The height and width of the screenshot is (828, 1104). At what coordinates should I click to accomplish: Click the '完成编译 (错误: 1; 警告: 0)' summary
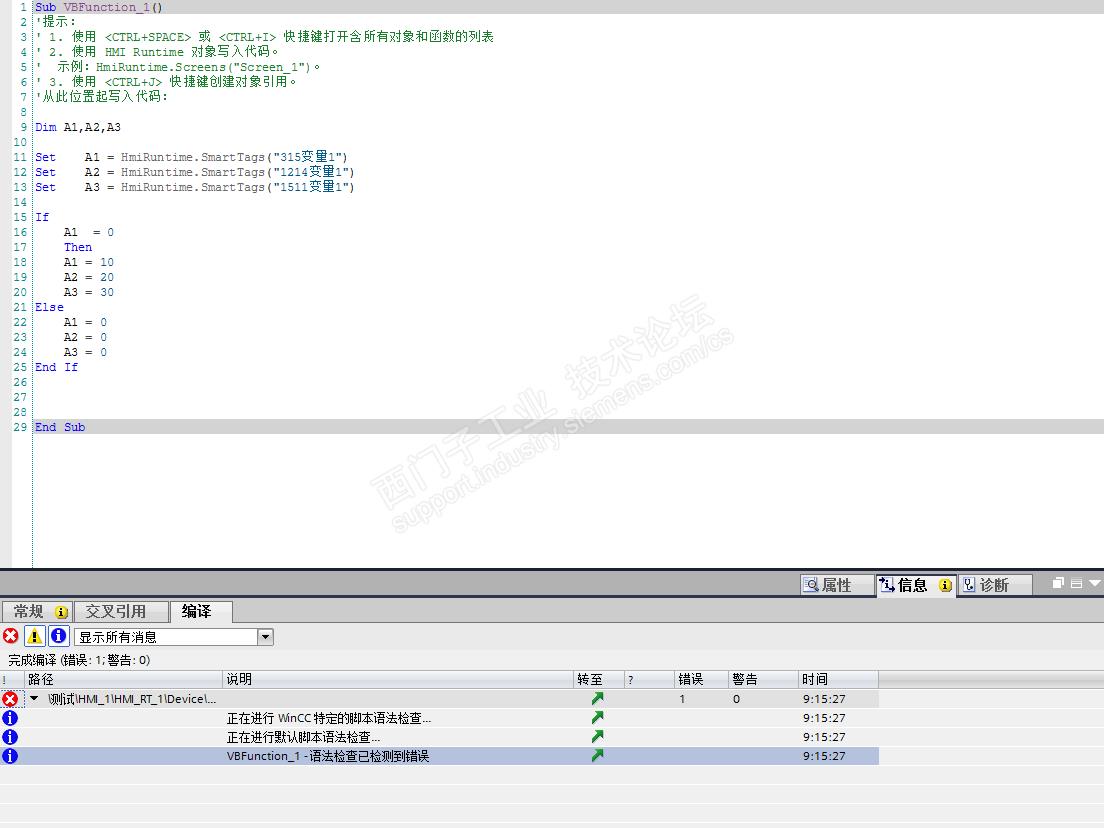[79, 660]
